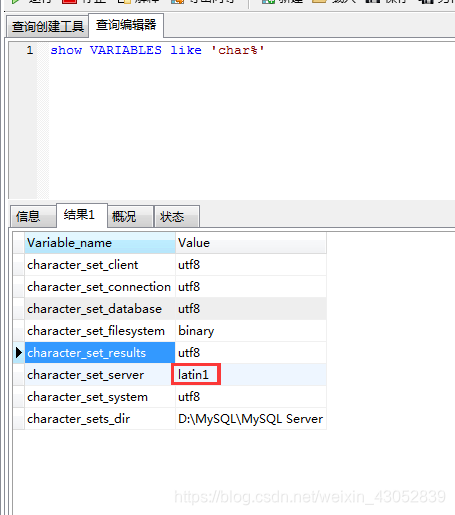Click the D:\MySQL\MySQL Server path value
This screenshot has height=515, width=455.
coord(251,419)
